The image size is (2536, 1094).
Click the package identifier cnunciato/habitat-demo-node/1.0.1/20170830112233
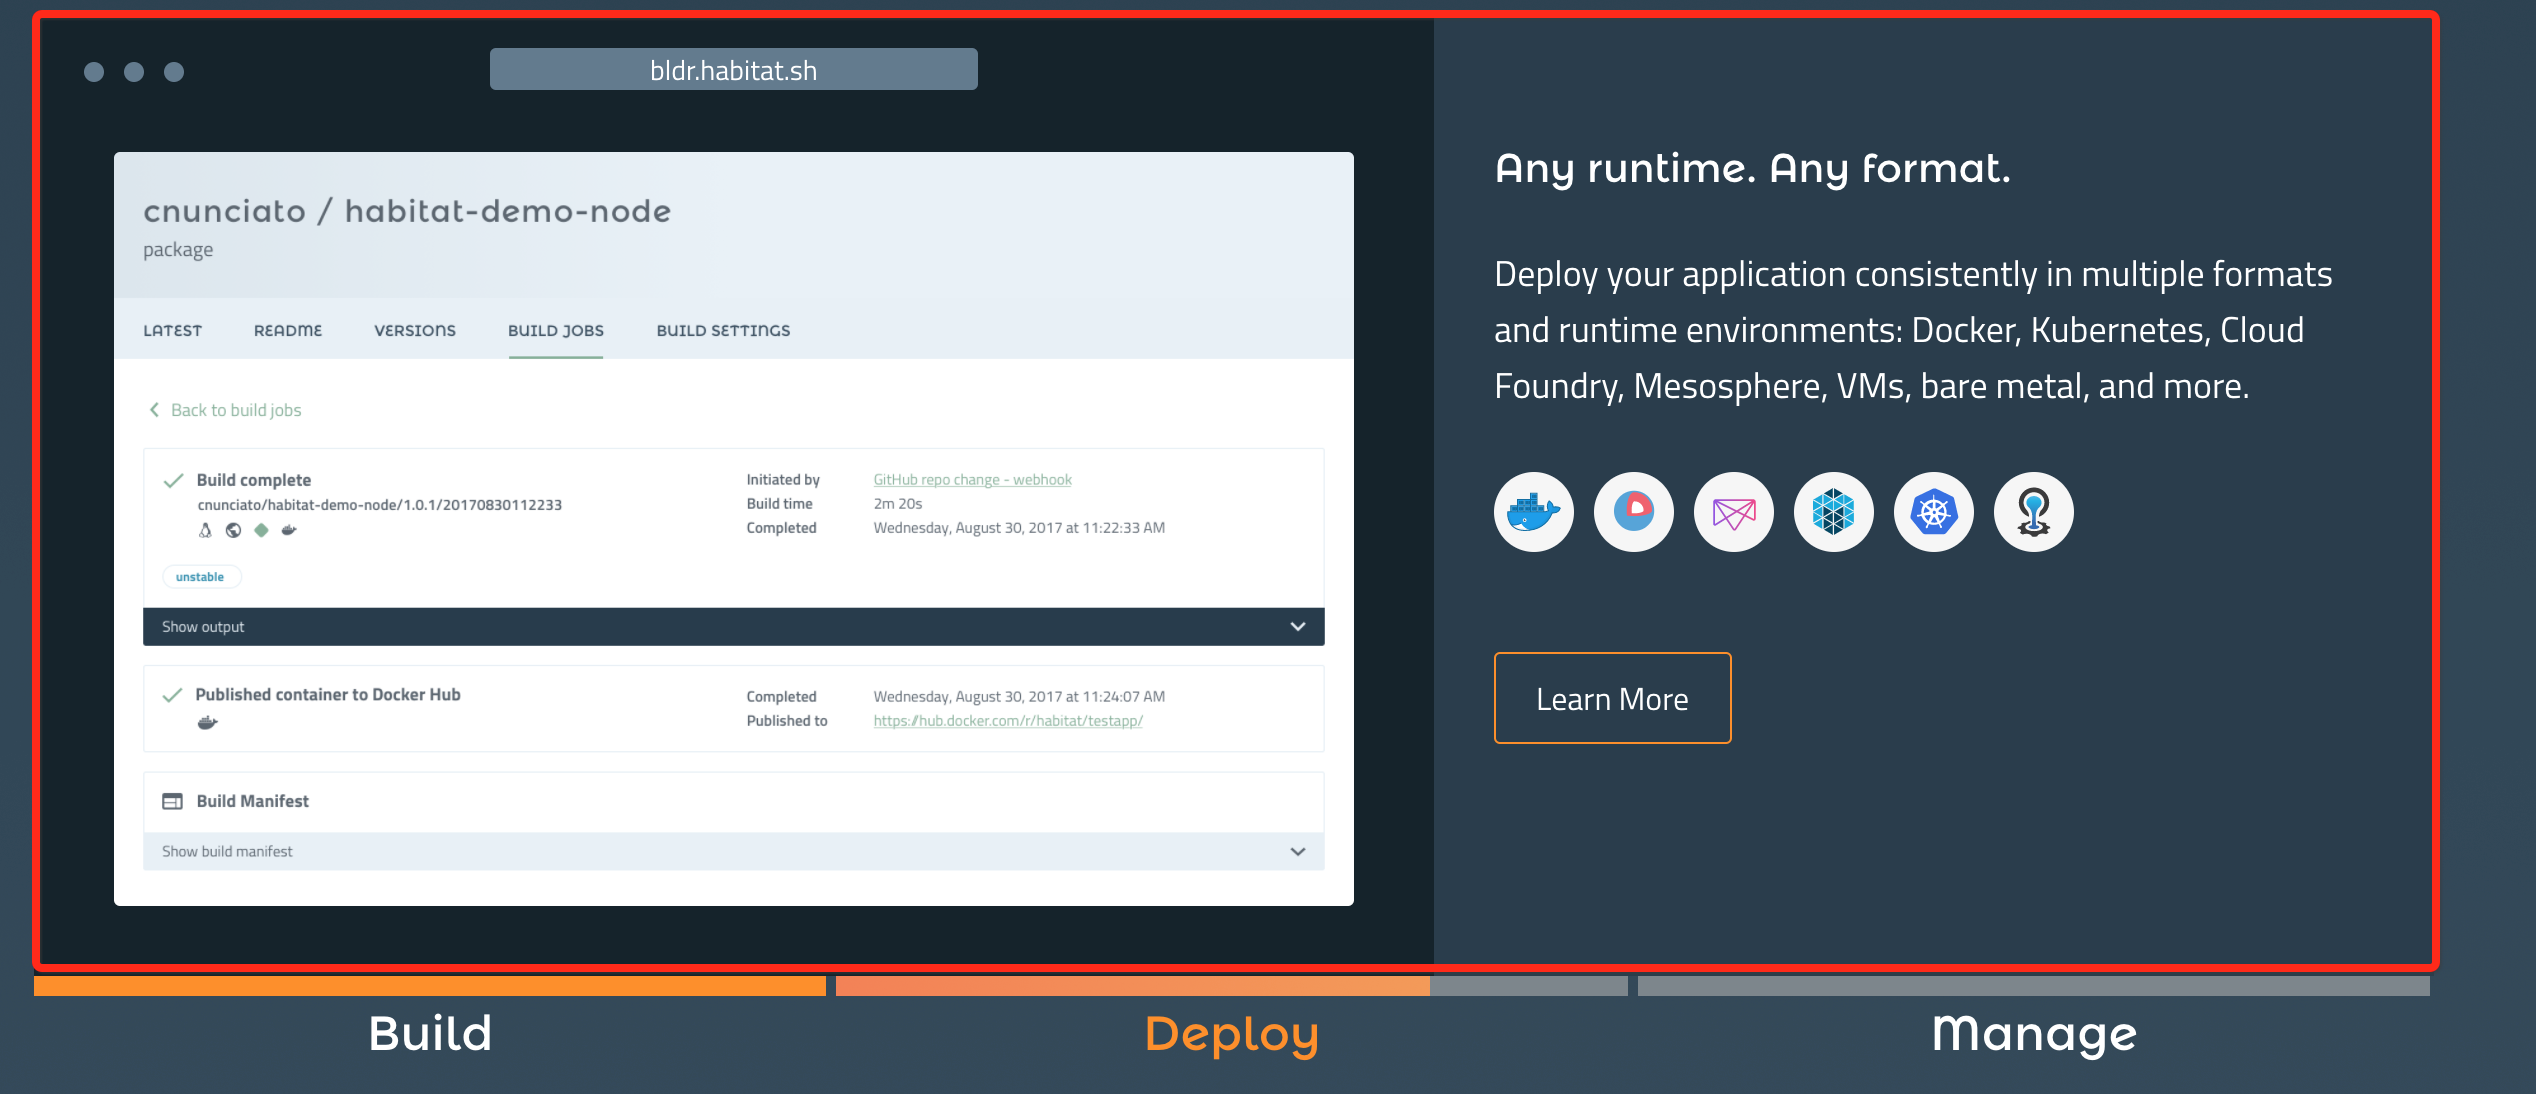pos(380,505)
